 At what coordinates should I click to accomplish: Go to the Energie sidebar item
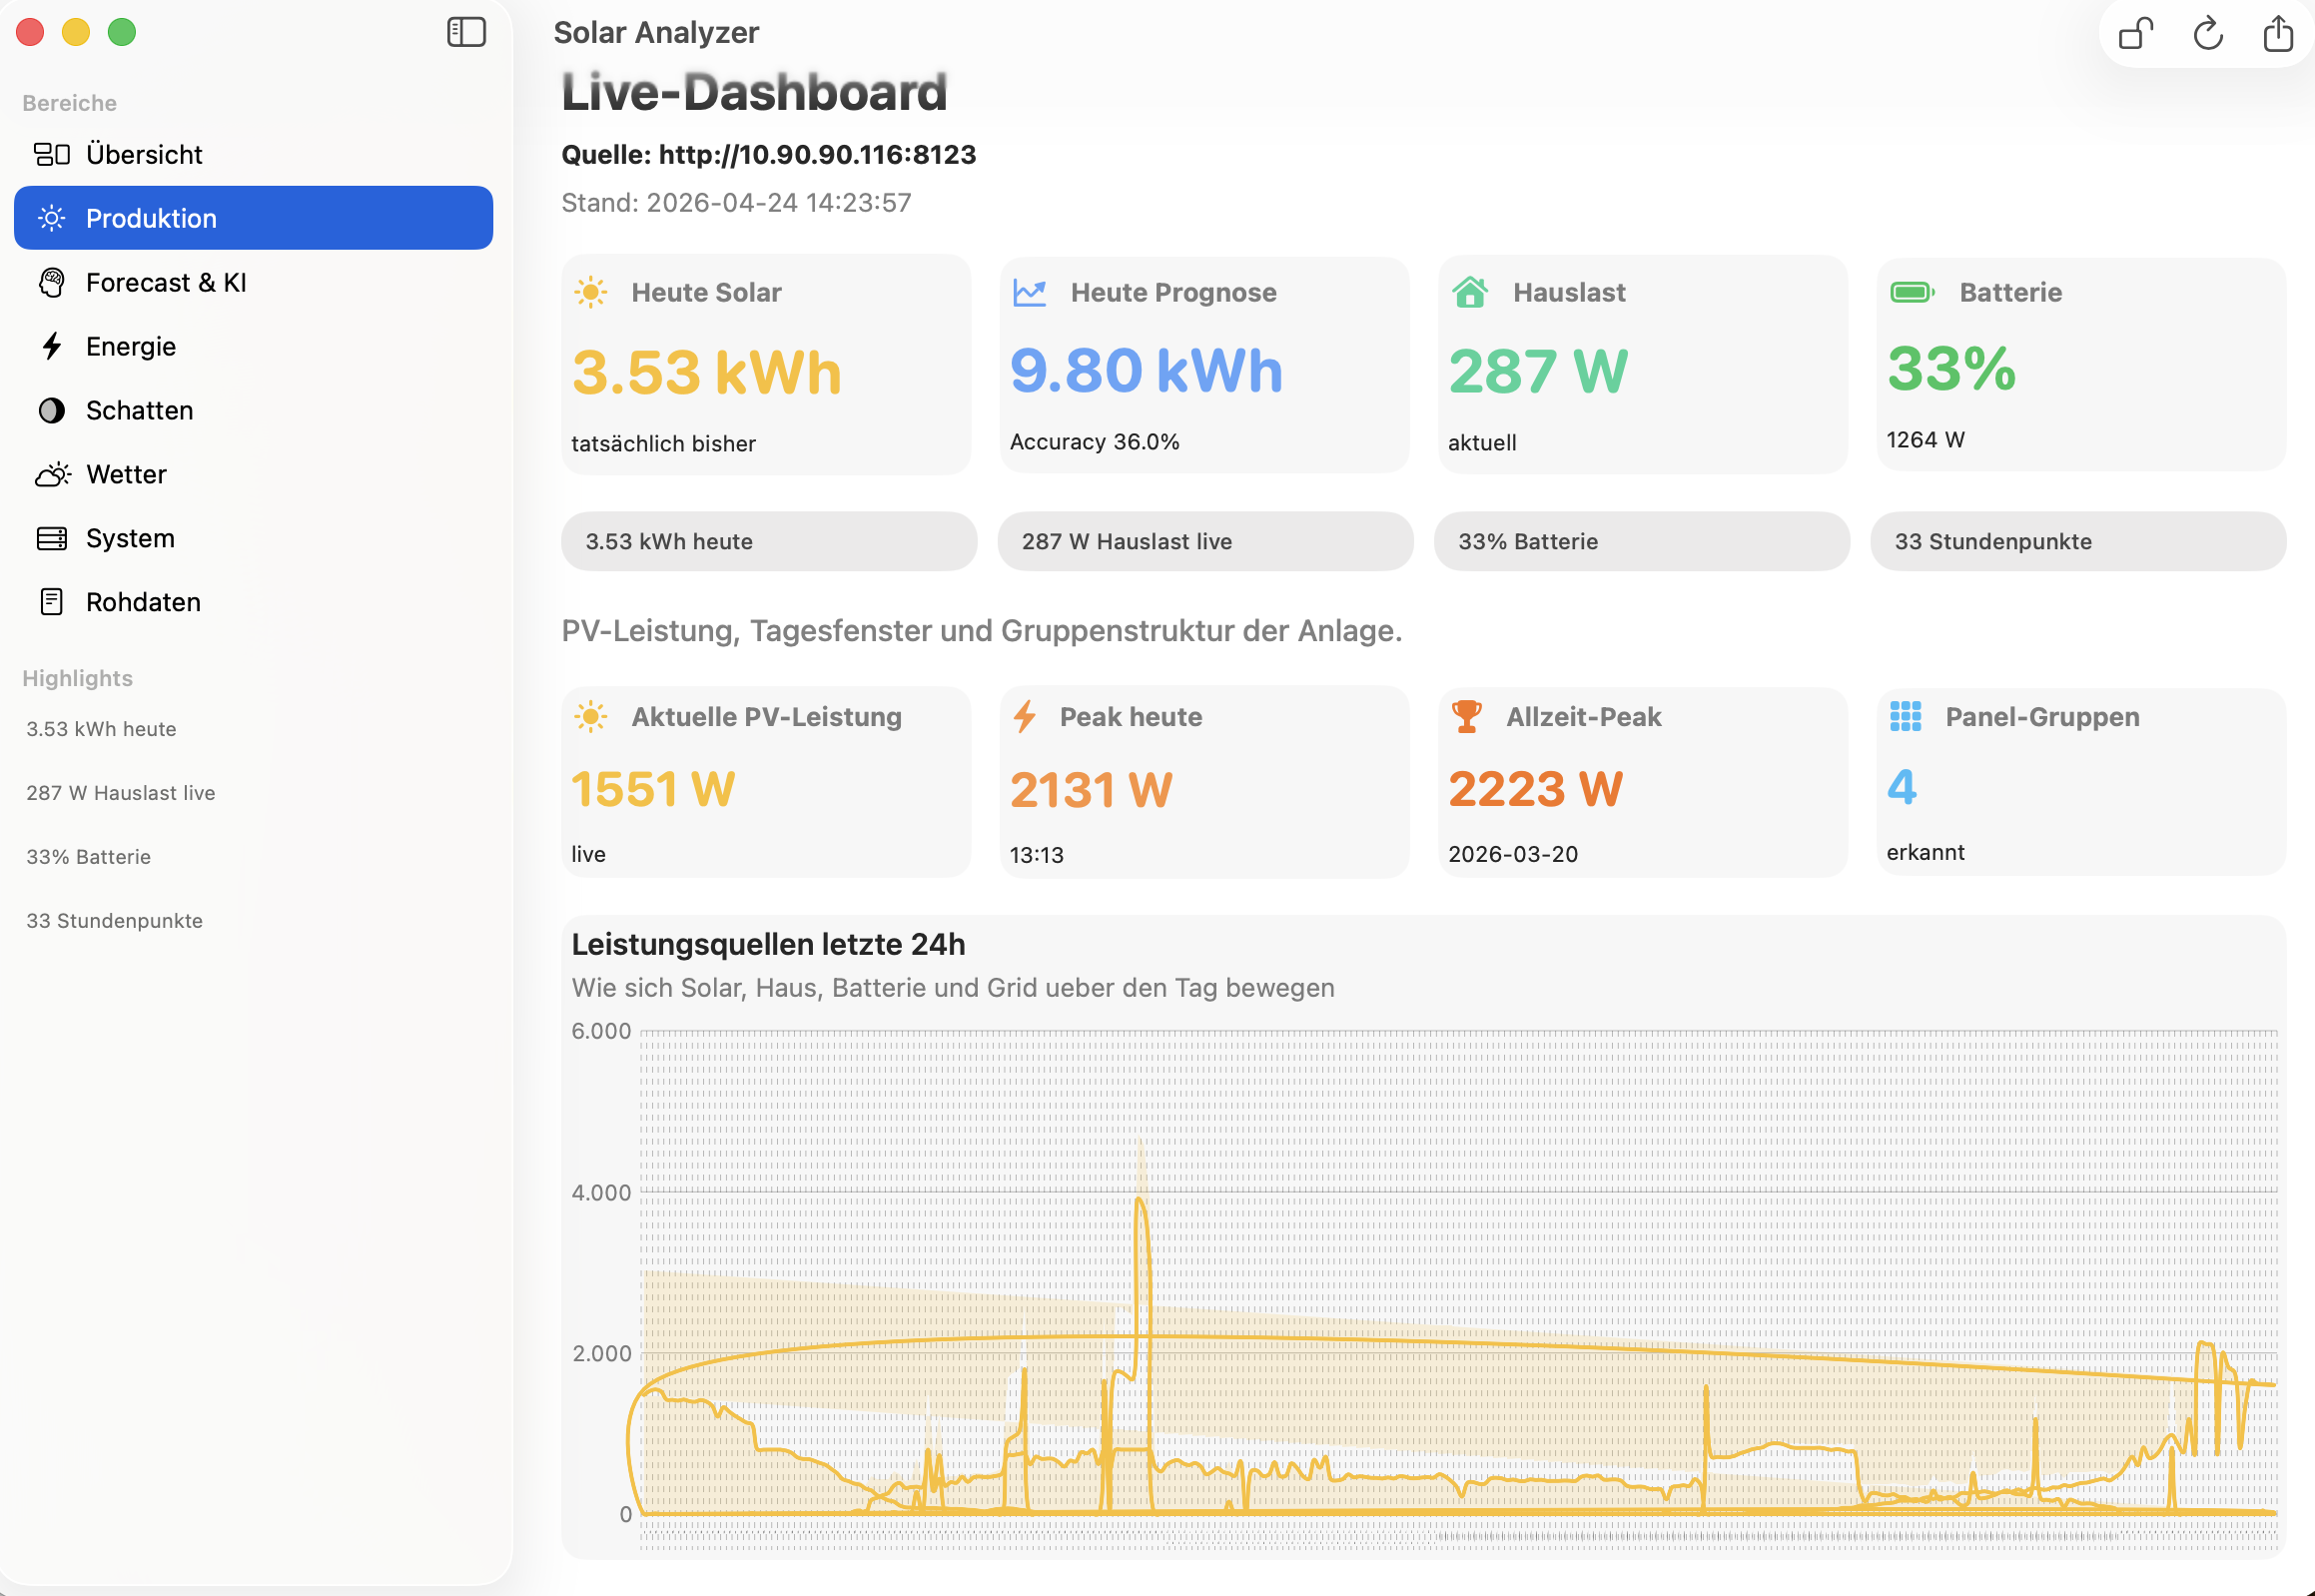(x=131, y=346)
